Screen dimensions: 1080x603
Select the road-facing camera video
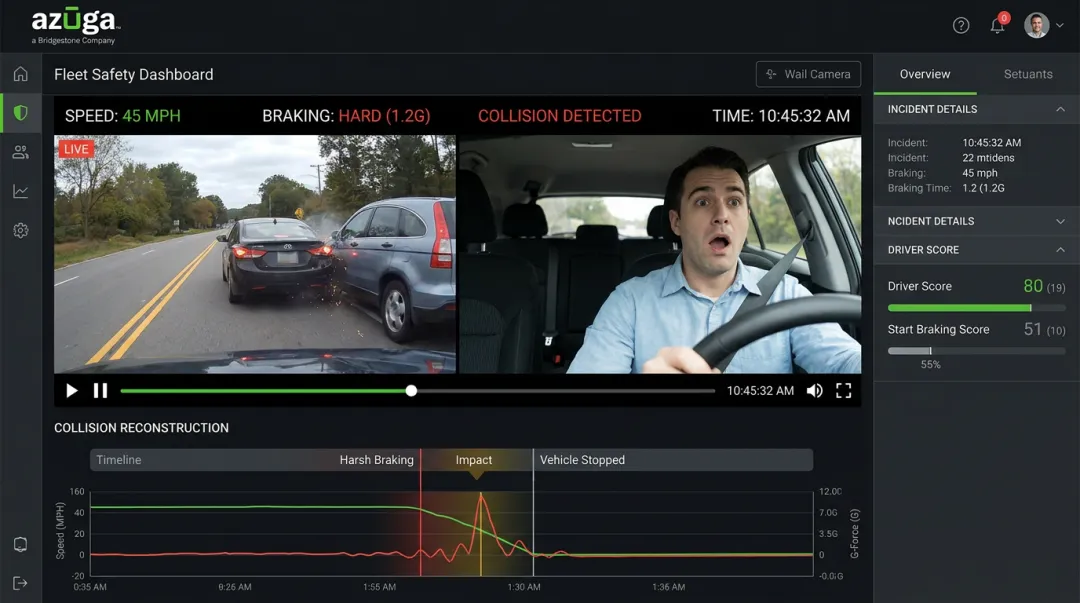coord(255,254)
